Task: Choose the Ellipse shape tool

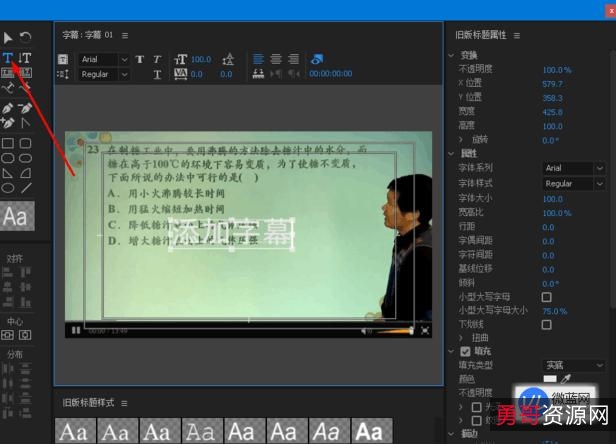Action: pos(8,187)
